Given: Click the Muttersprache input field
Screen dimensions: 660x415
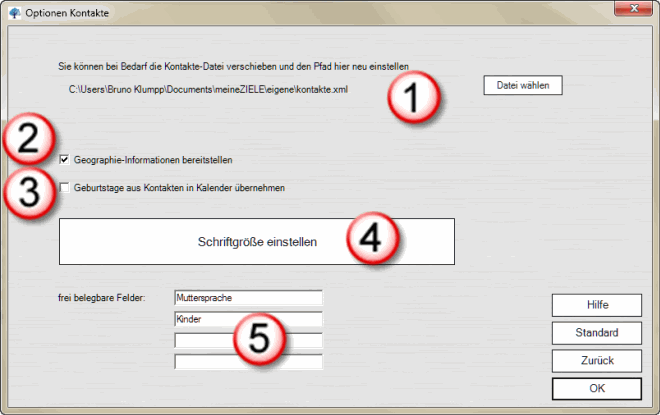Looking at the screenshot, I should [247, 298].
